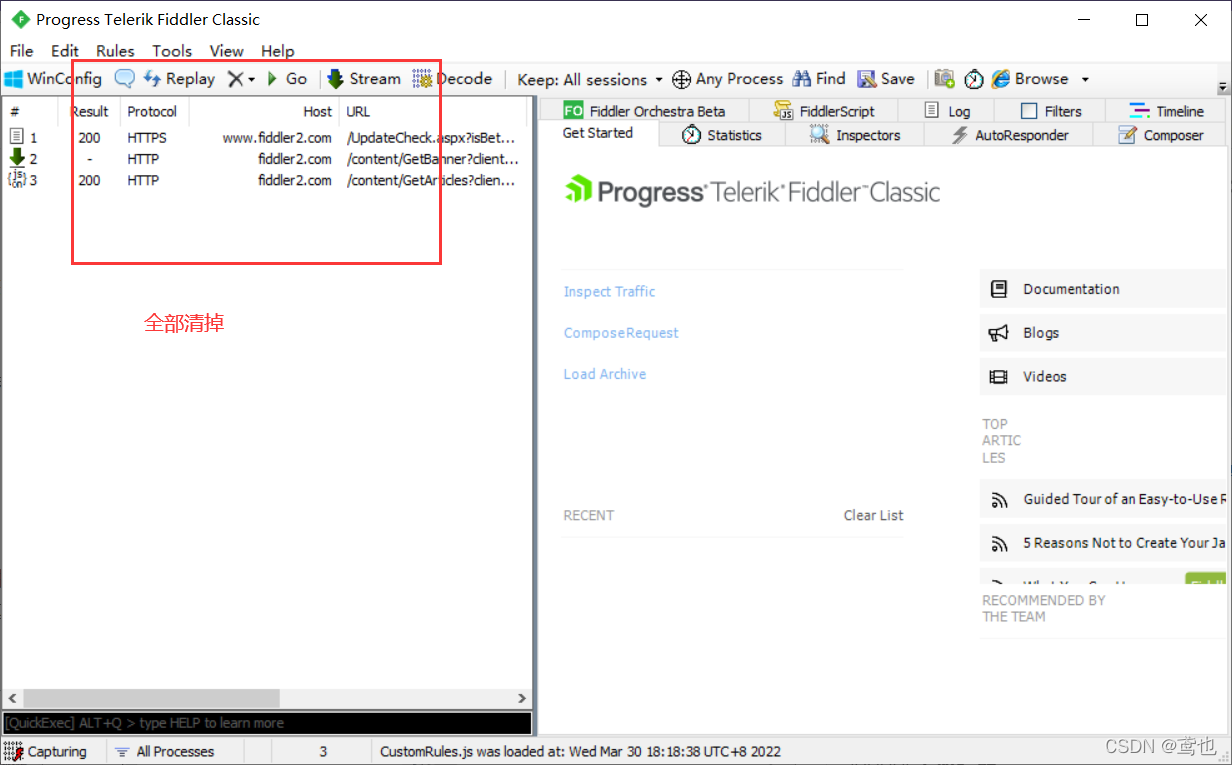1232x765 pixels.
Task: Open Guided Tour article feed item
Action: (x=1105, y=499)
